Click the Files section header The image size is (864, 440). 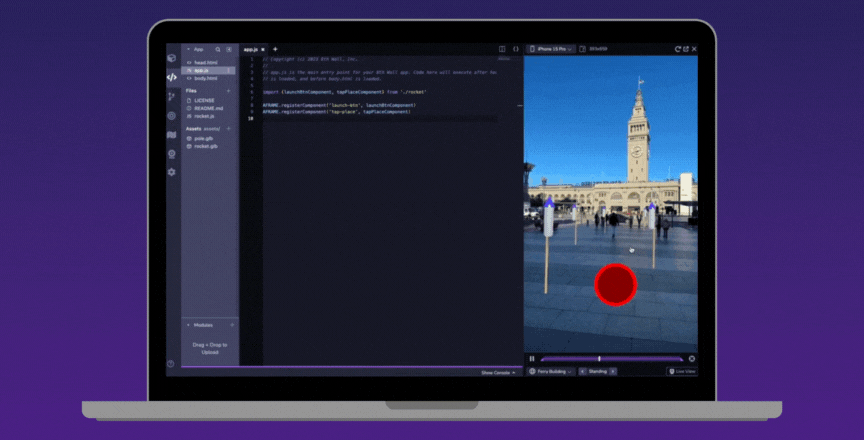[x=192, y=91]
